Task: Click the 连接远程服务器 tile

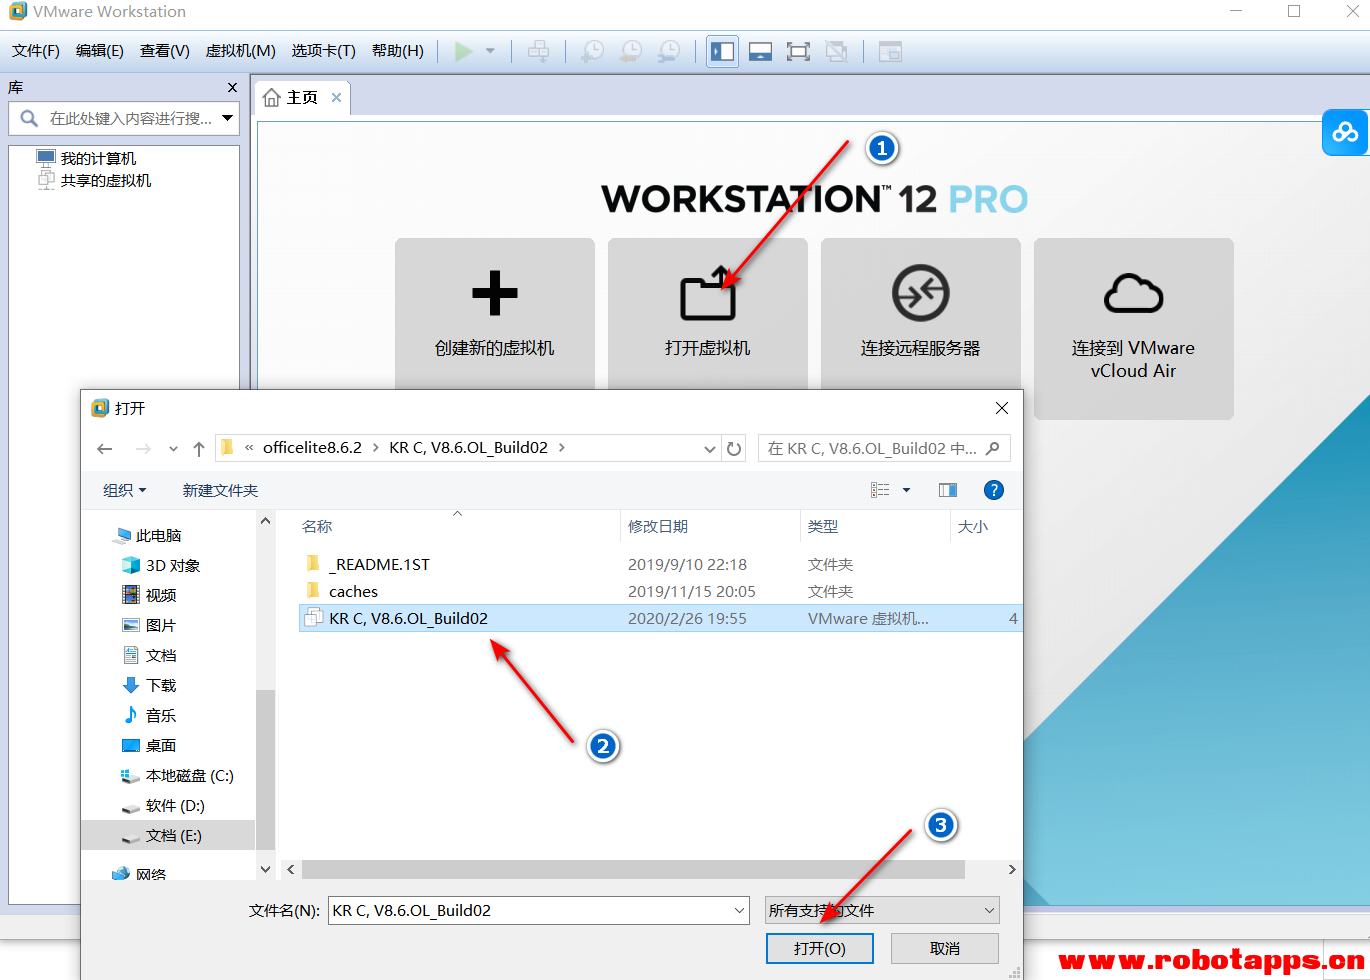Action: (921, 313)
